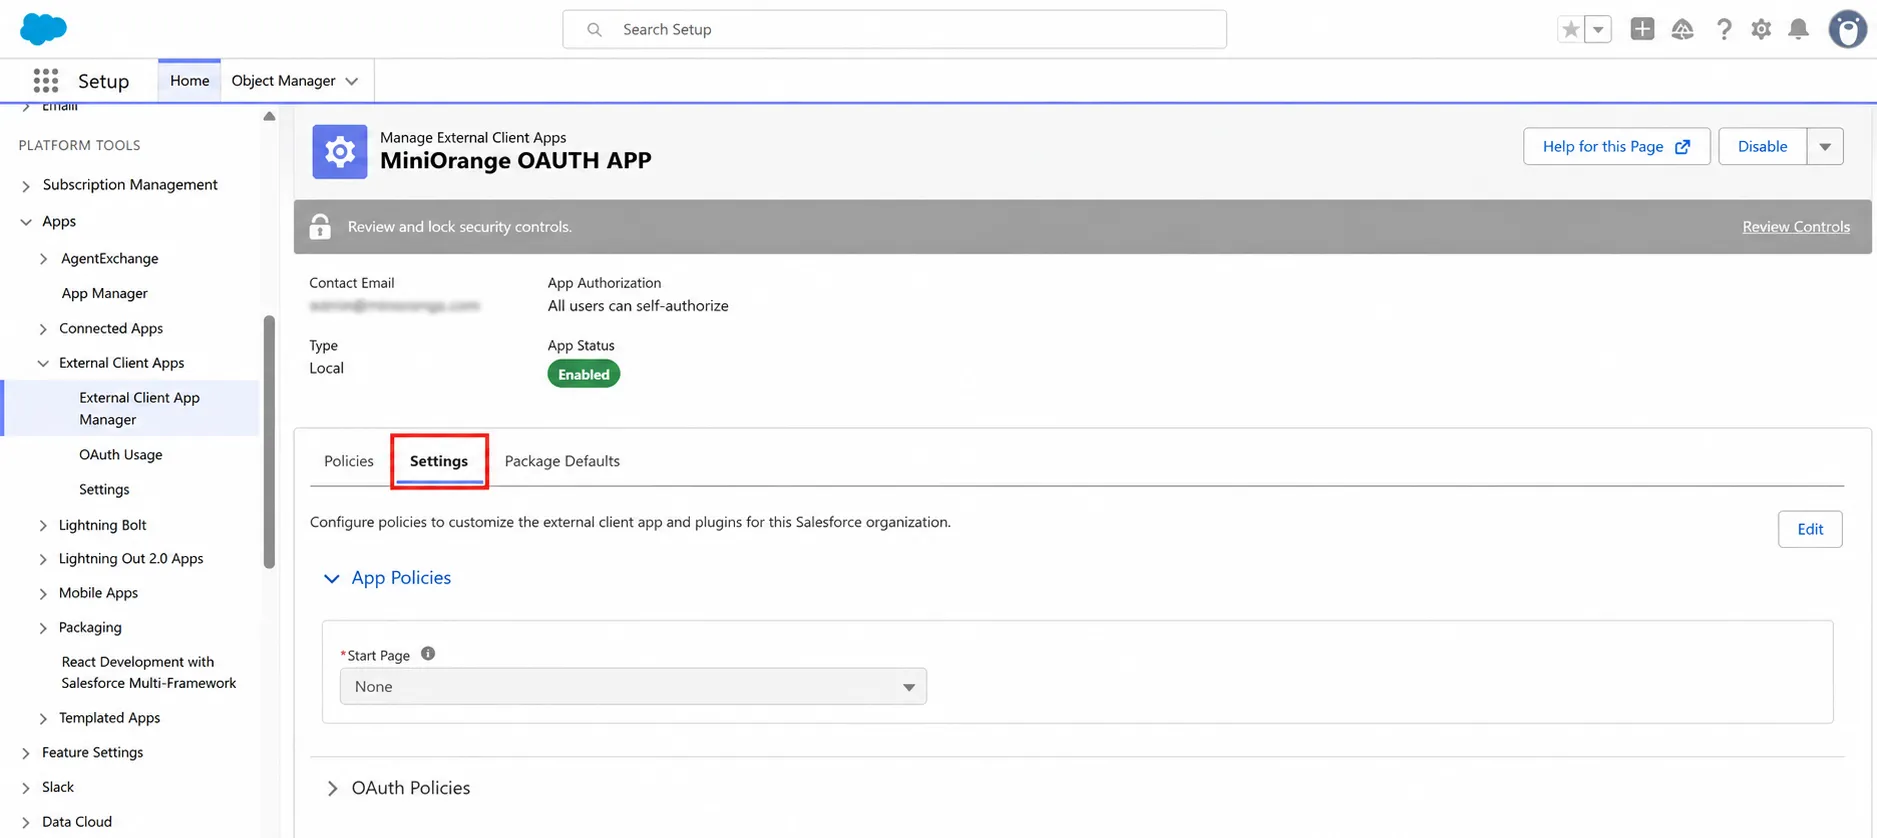Open React Development with Salesforce Multi-Framework

(x=148, y=672)
